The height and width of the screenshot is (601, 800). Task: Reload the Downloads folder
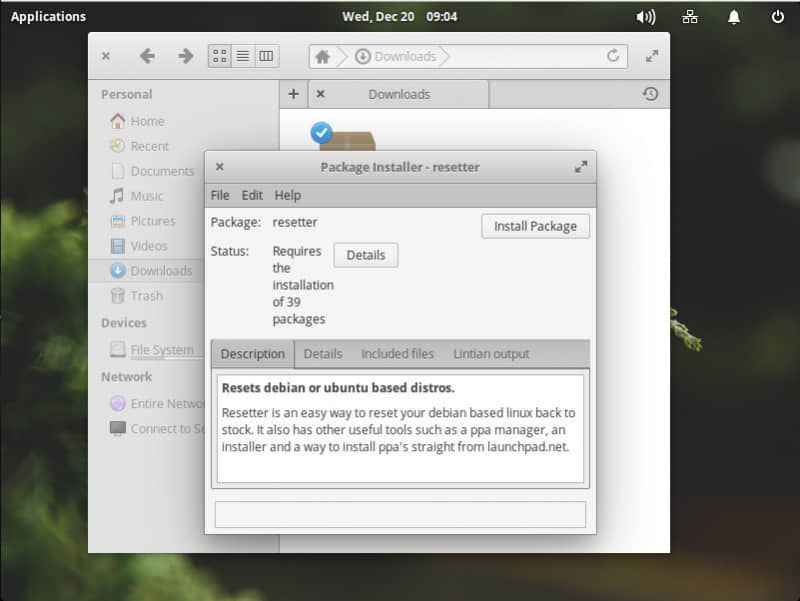613,56
